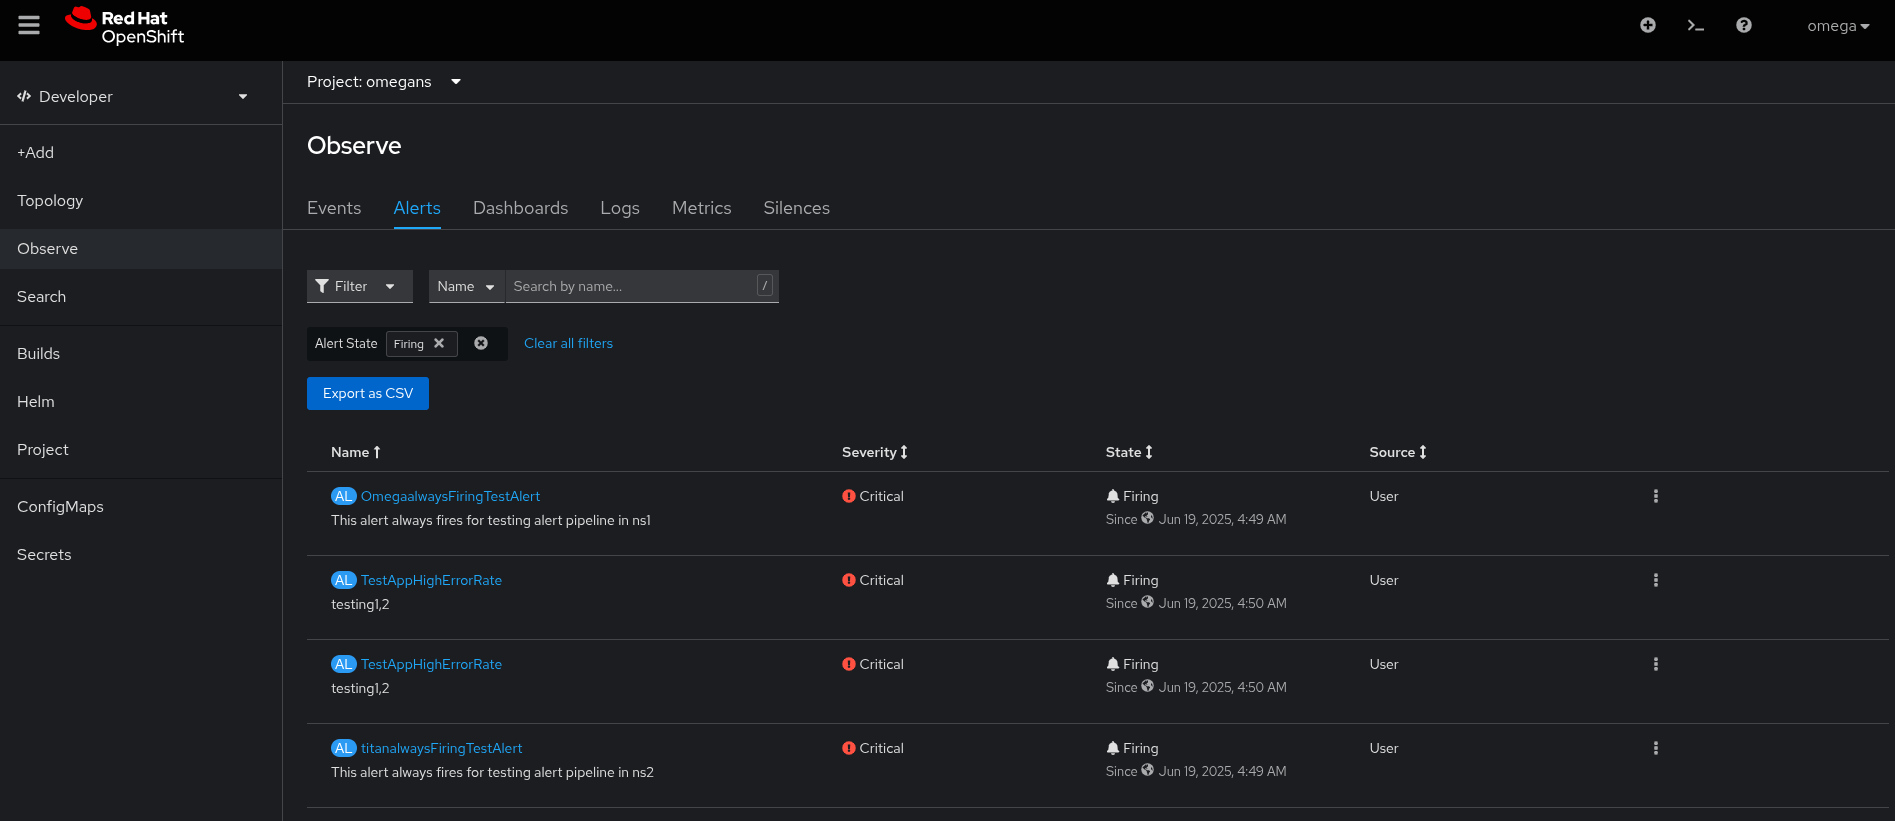Switch to the Dashboards tab
Screen dimensions: 1895x821
520,208
